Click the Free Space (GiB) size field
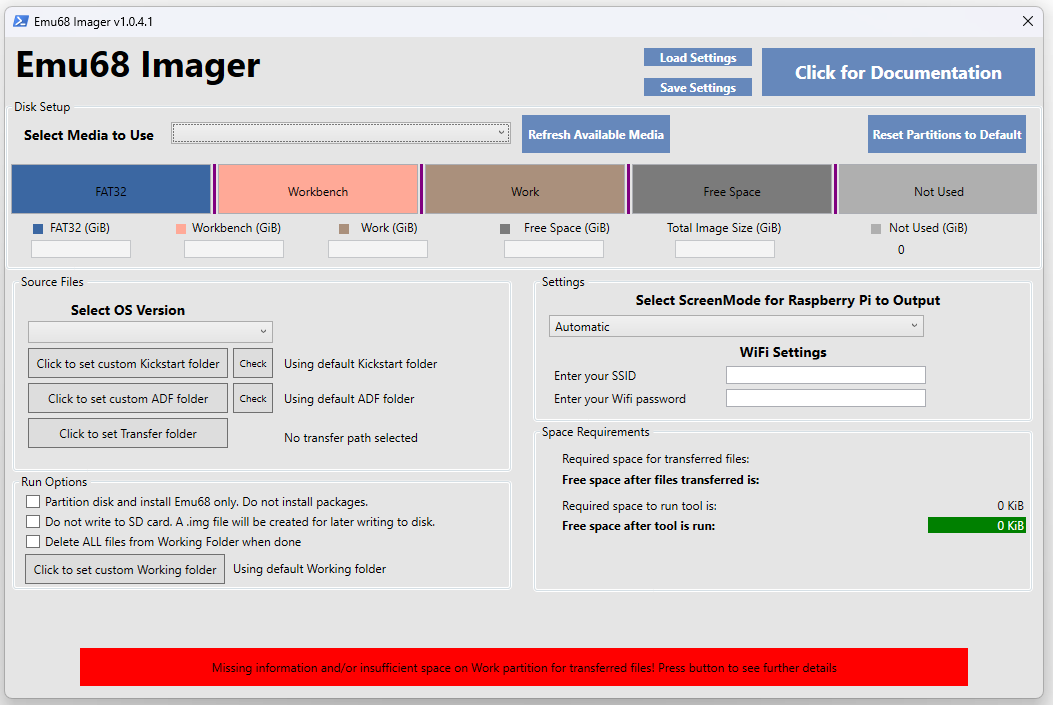The image size is (1053, 705). pos(553,249)
